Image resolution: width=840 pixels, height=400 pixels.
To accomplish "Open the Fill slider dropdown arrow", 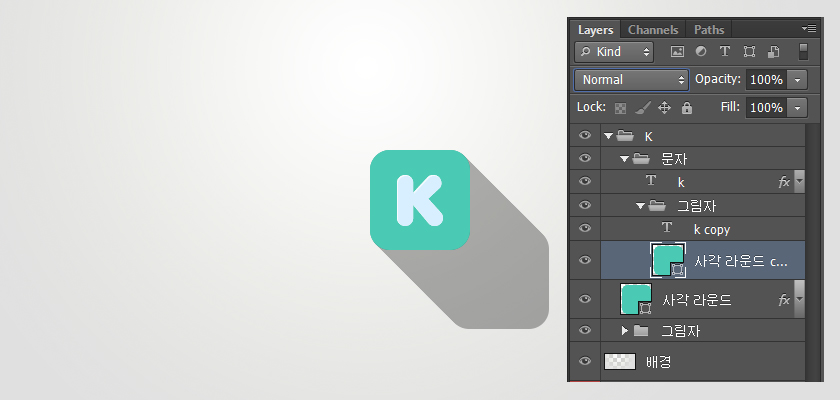I will (x=798, y=108).
